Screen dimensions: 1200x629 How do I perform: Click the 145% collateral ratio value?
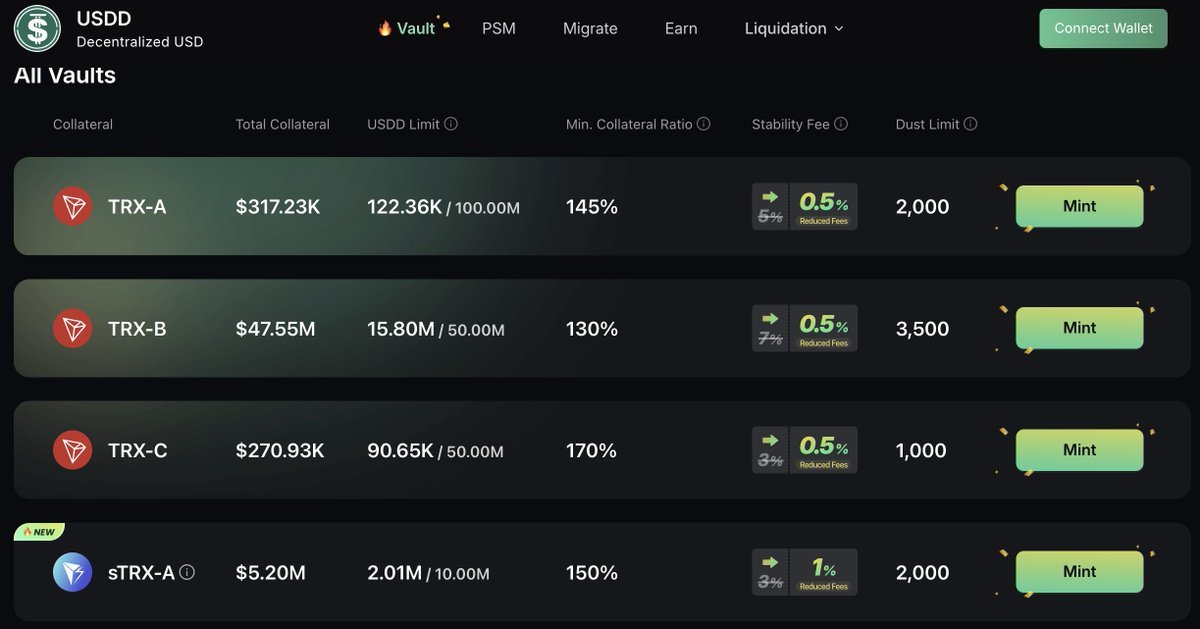[592, 207]
